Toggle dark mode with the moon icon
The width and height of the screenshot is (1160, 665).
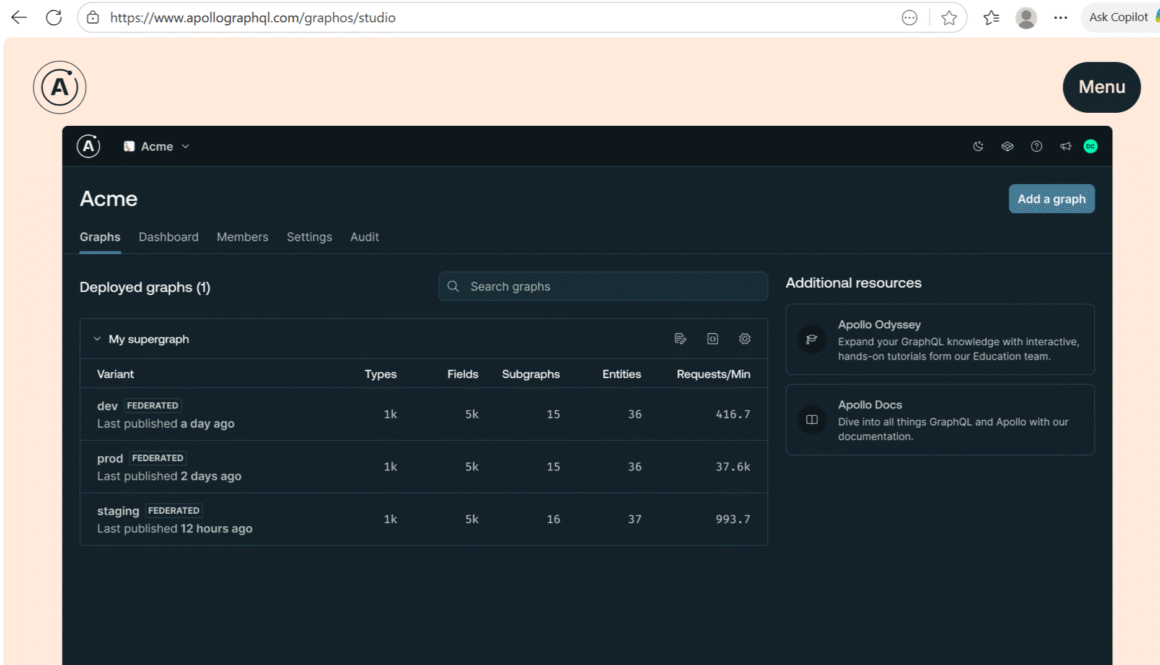(978, 147)
